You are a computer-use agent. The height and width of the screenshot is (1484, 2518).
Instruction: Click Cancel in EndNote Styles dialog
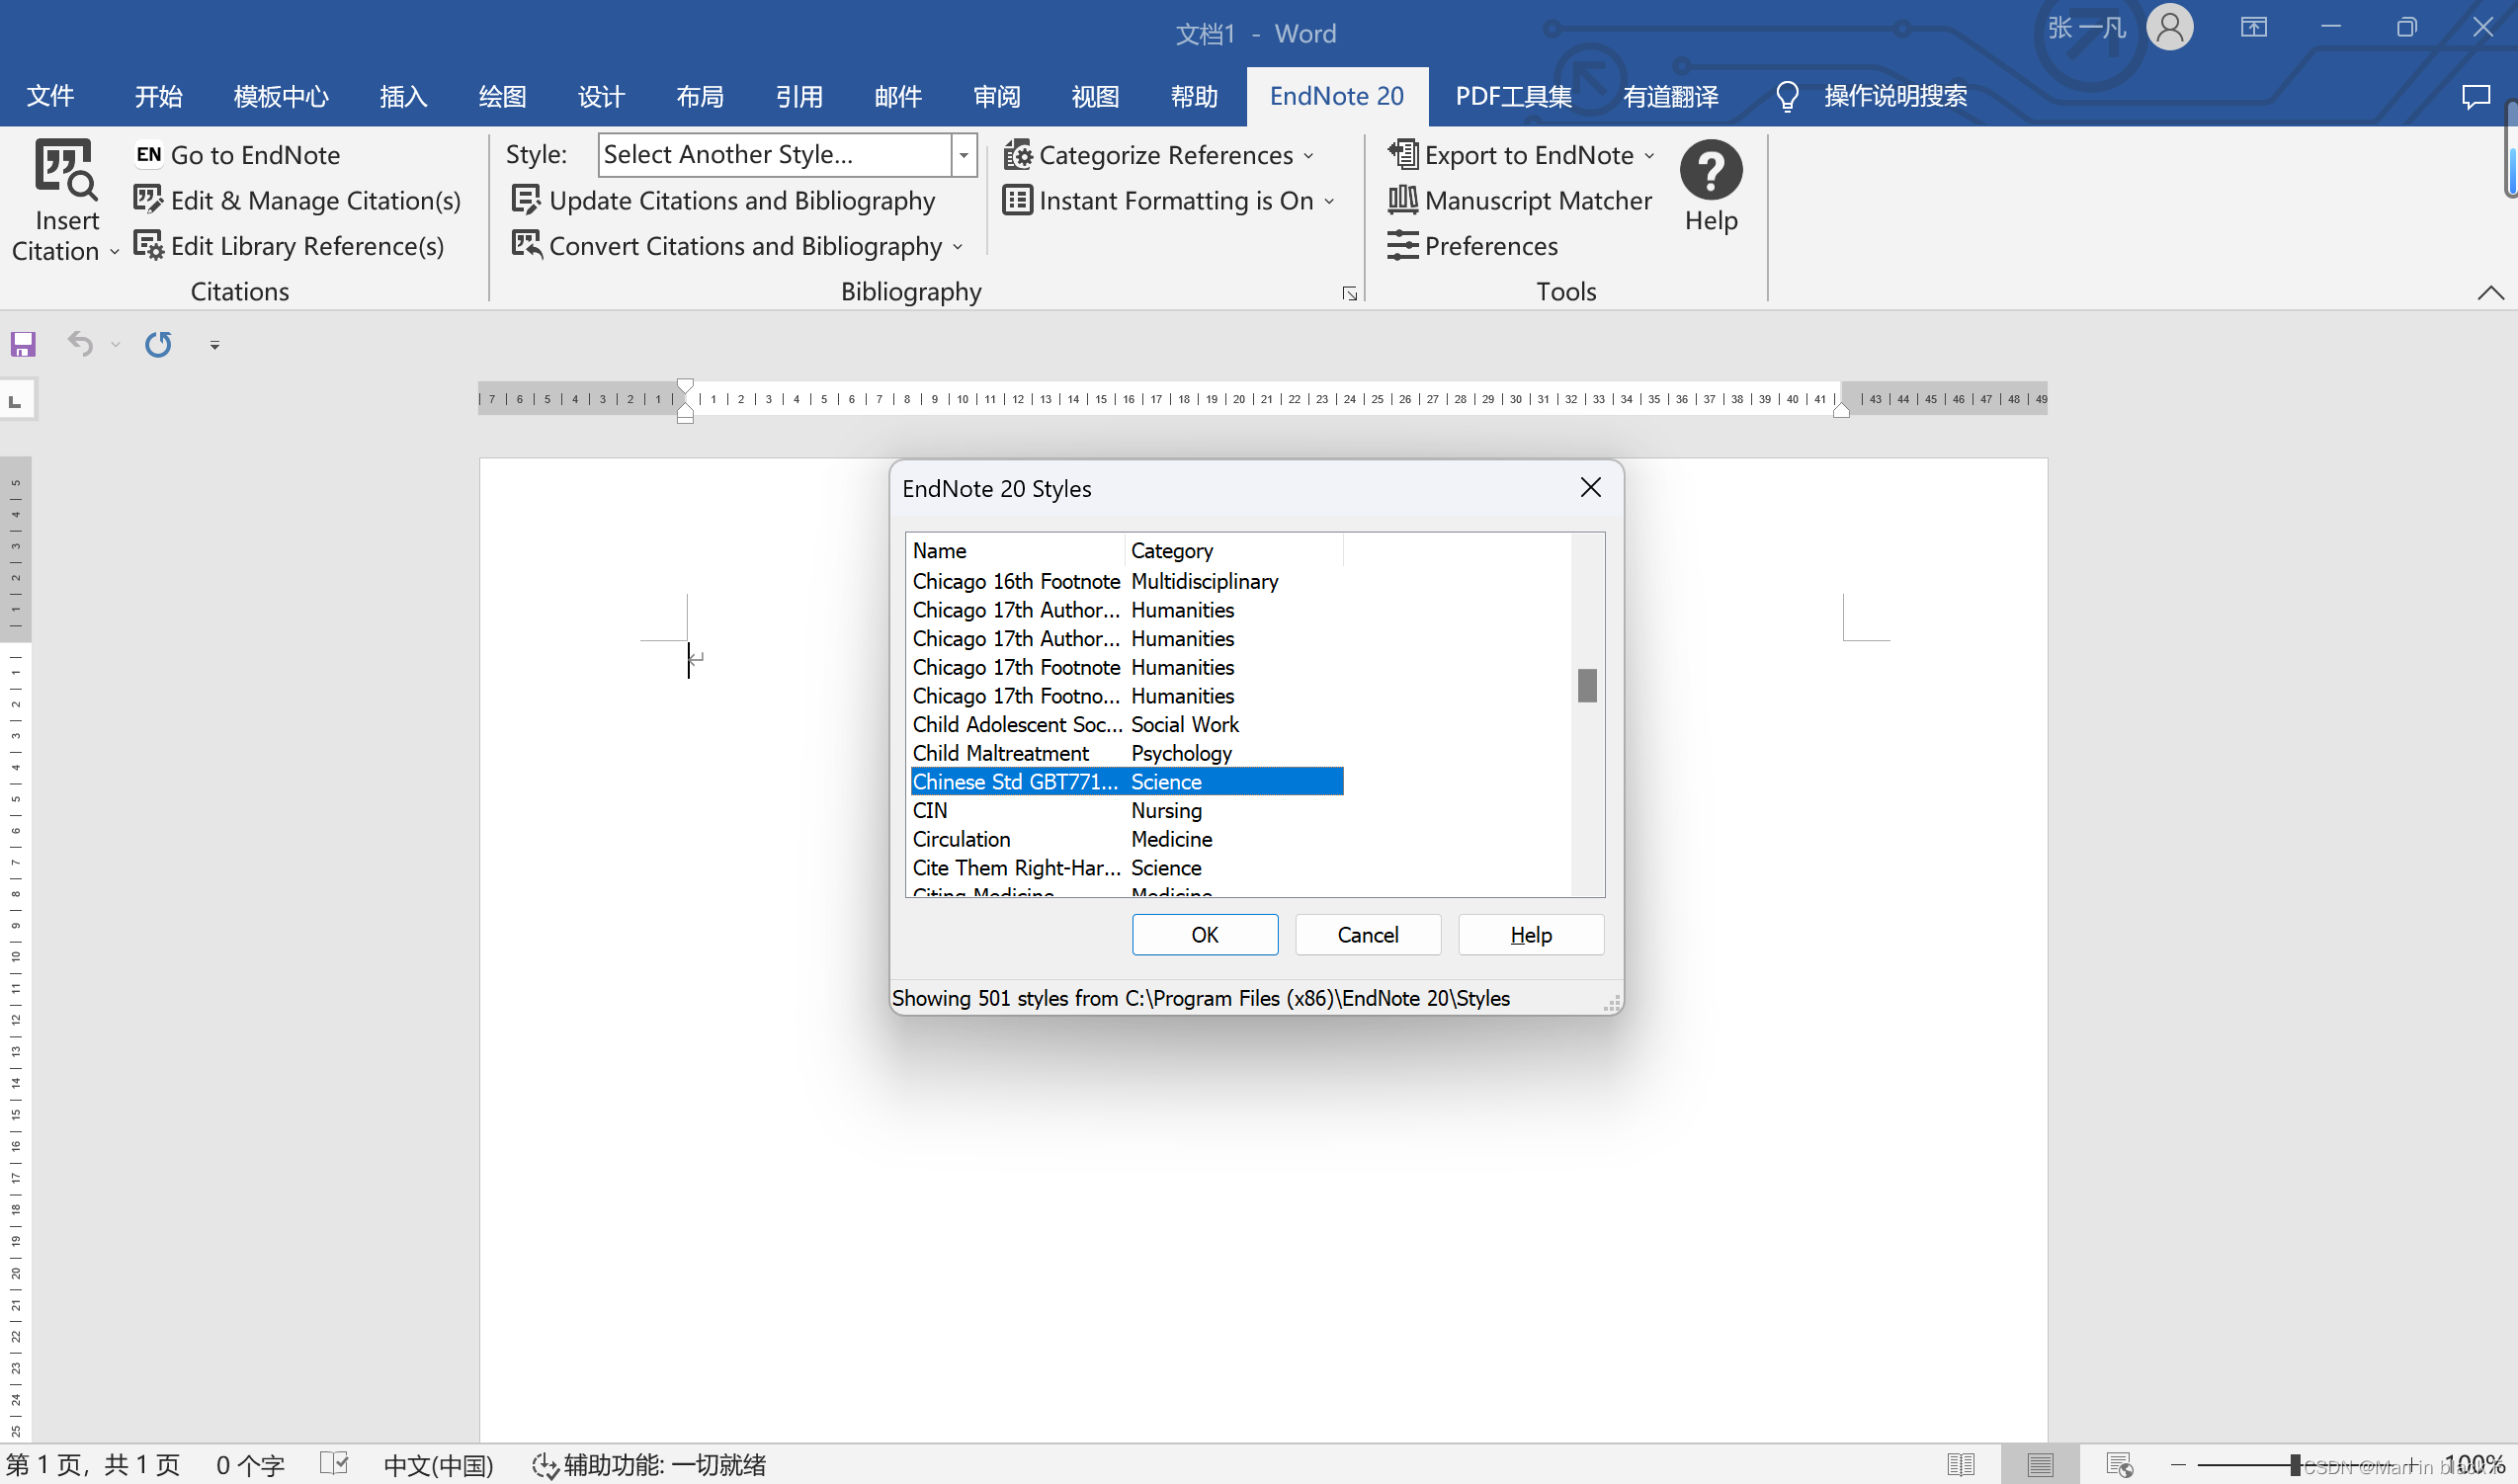[1367, 934]
